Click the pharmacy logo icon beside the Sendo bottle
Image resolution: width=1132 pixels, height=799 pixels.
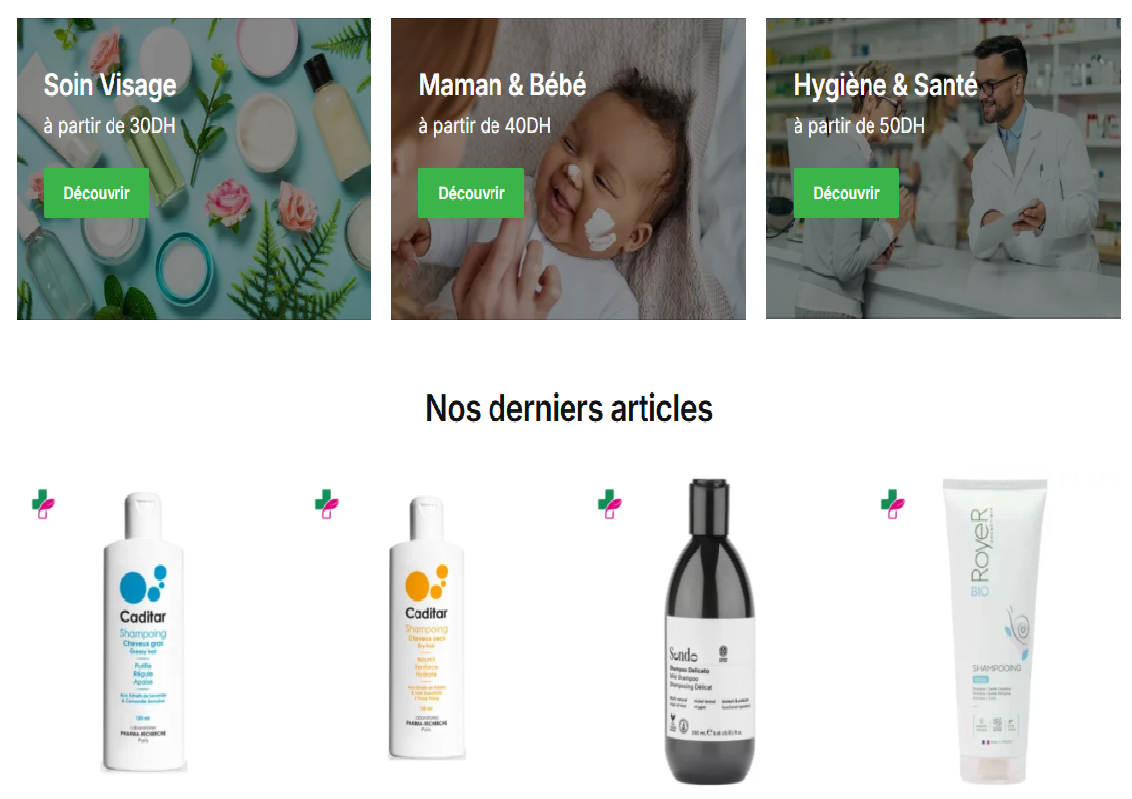pos(610,504)
